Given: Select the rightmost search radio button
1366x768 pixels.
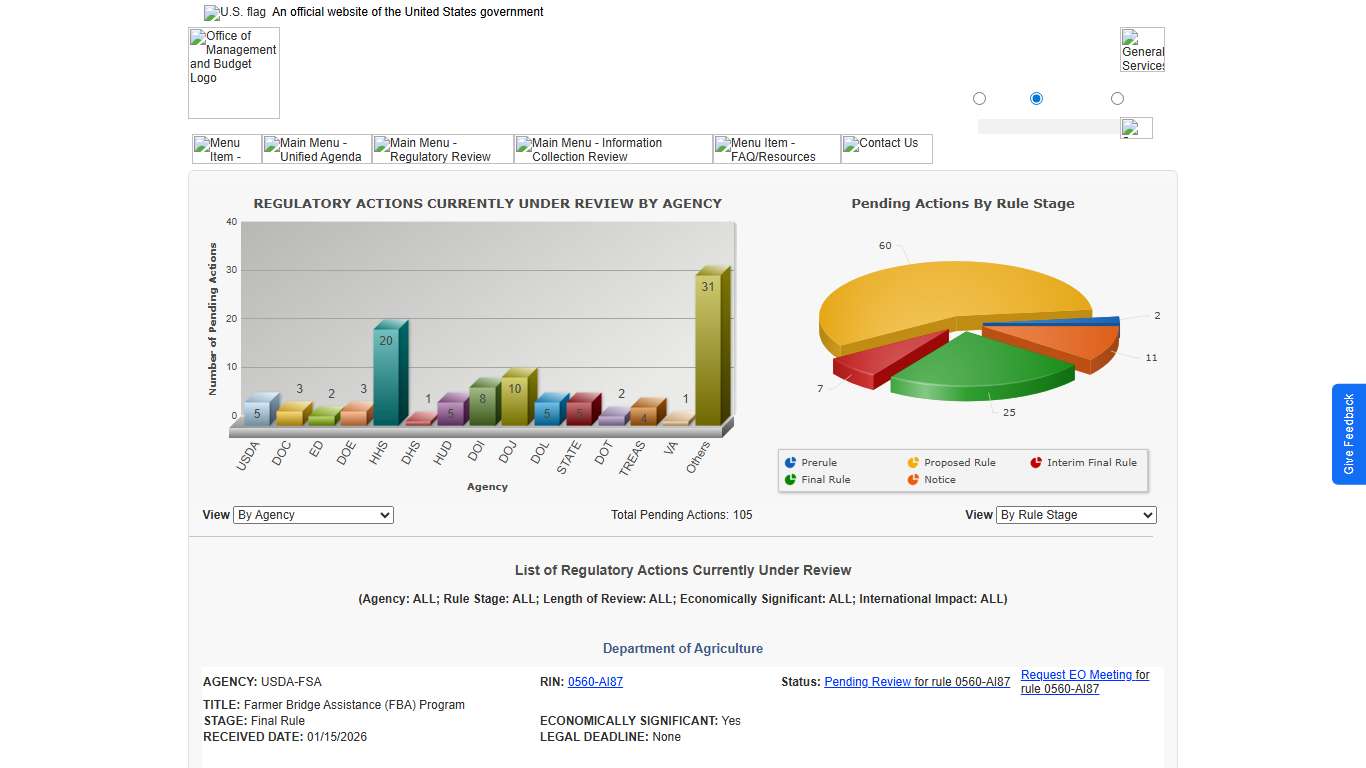Looking at the screenshot, I should click(1117, 98).
